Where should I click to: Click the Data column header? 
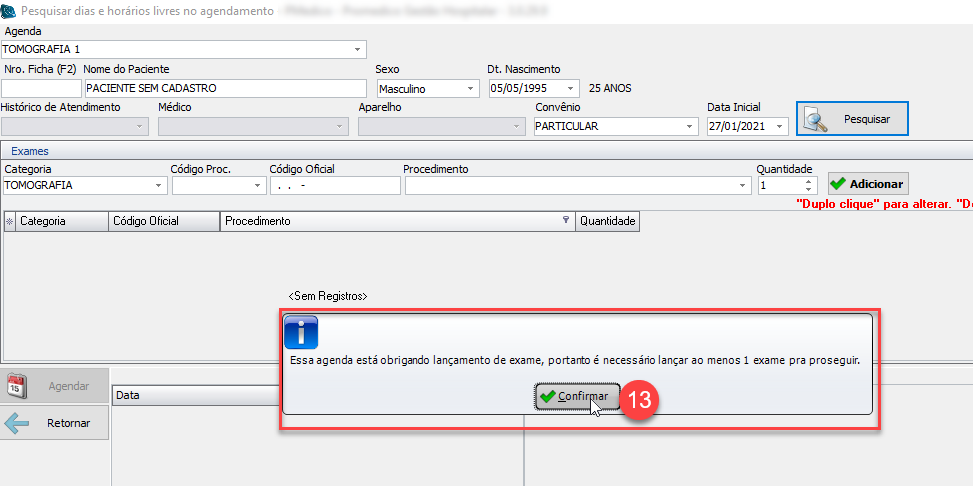tap(195, 396)
